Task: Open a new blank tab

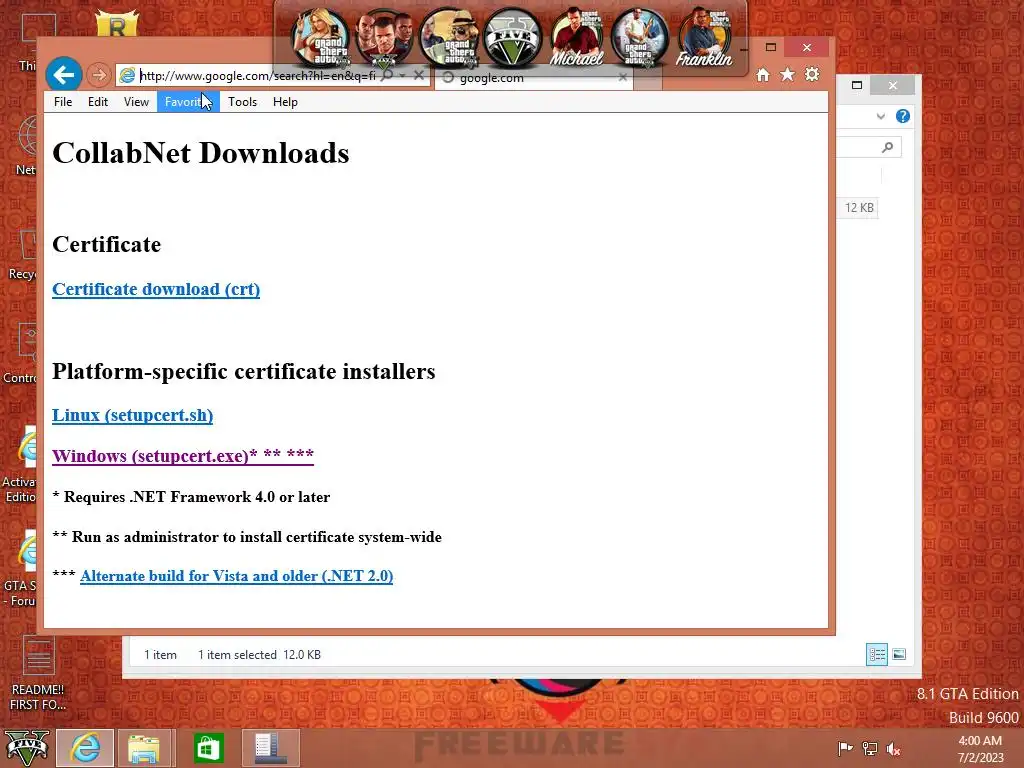Action: click(648, 78)
